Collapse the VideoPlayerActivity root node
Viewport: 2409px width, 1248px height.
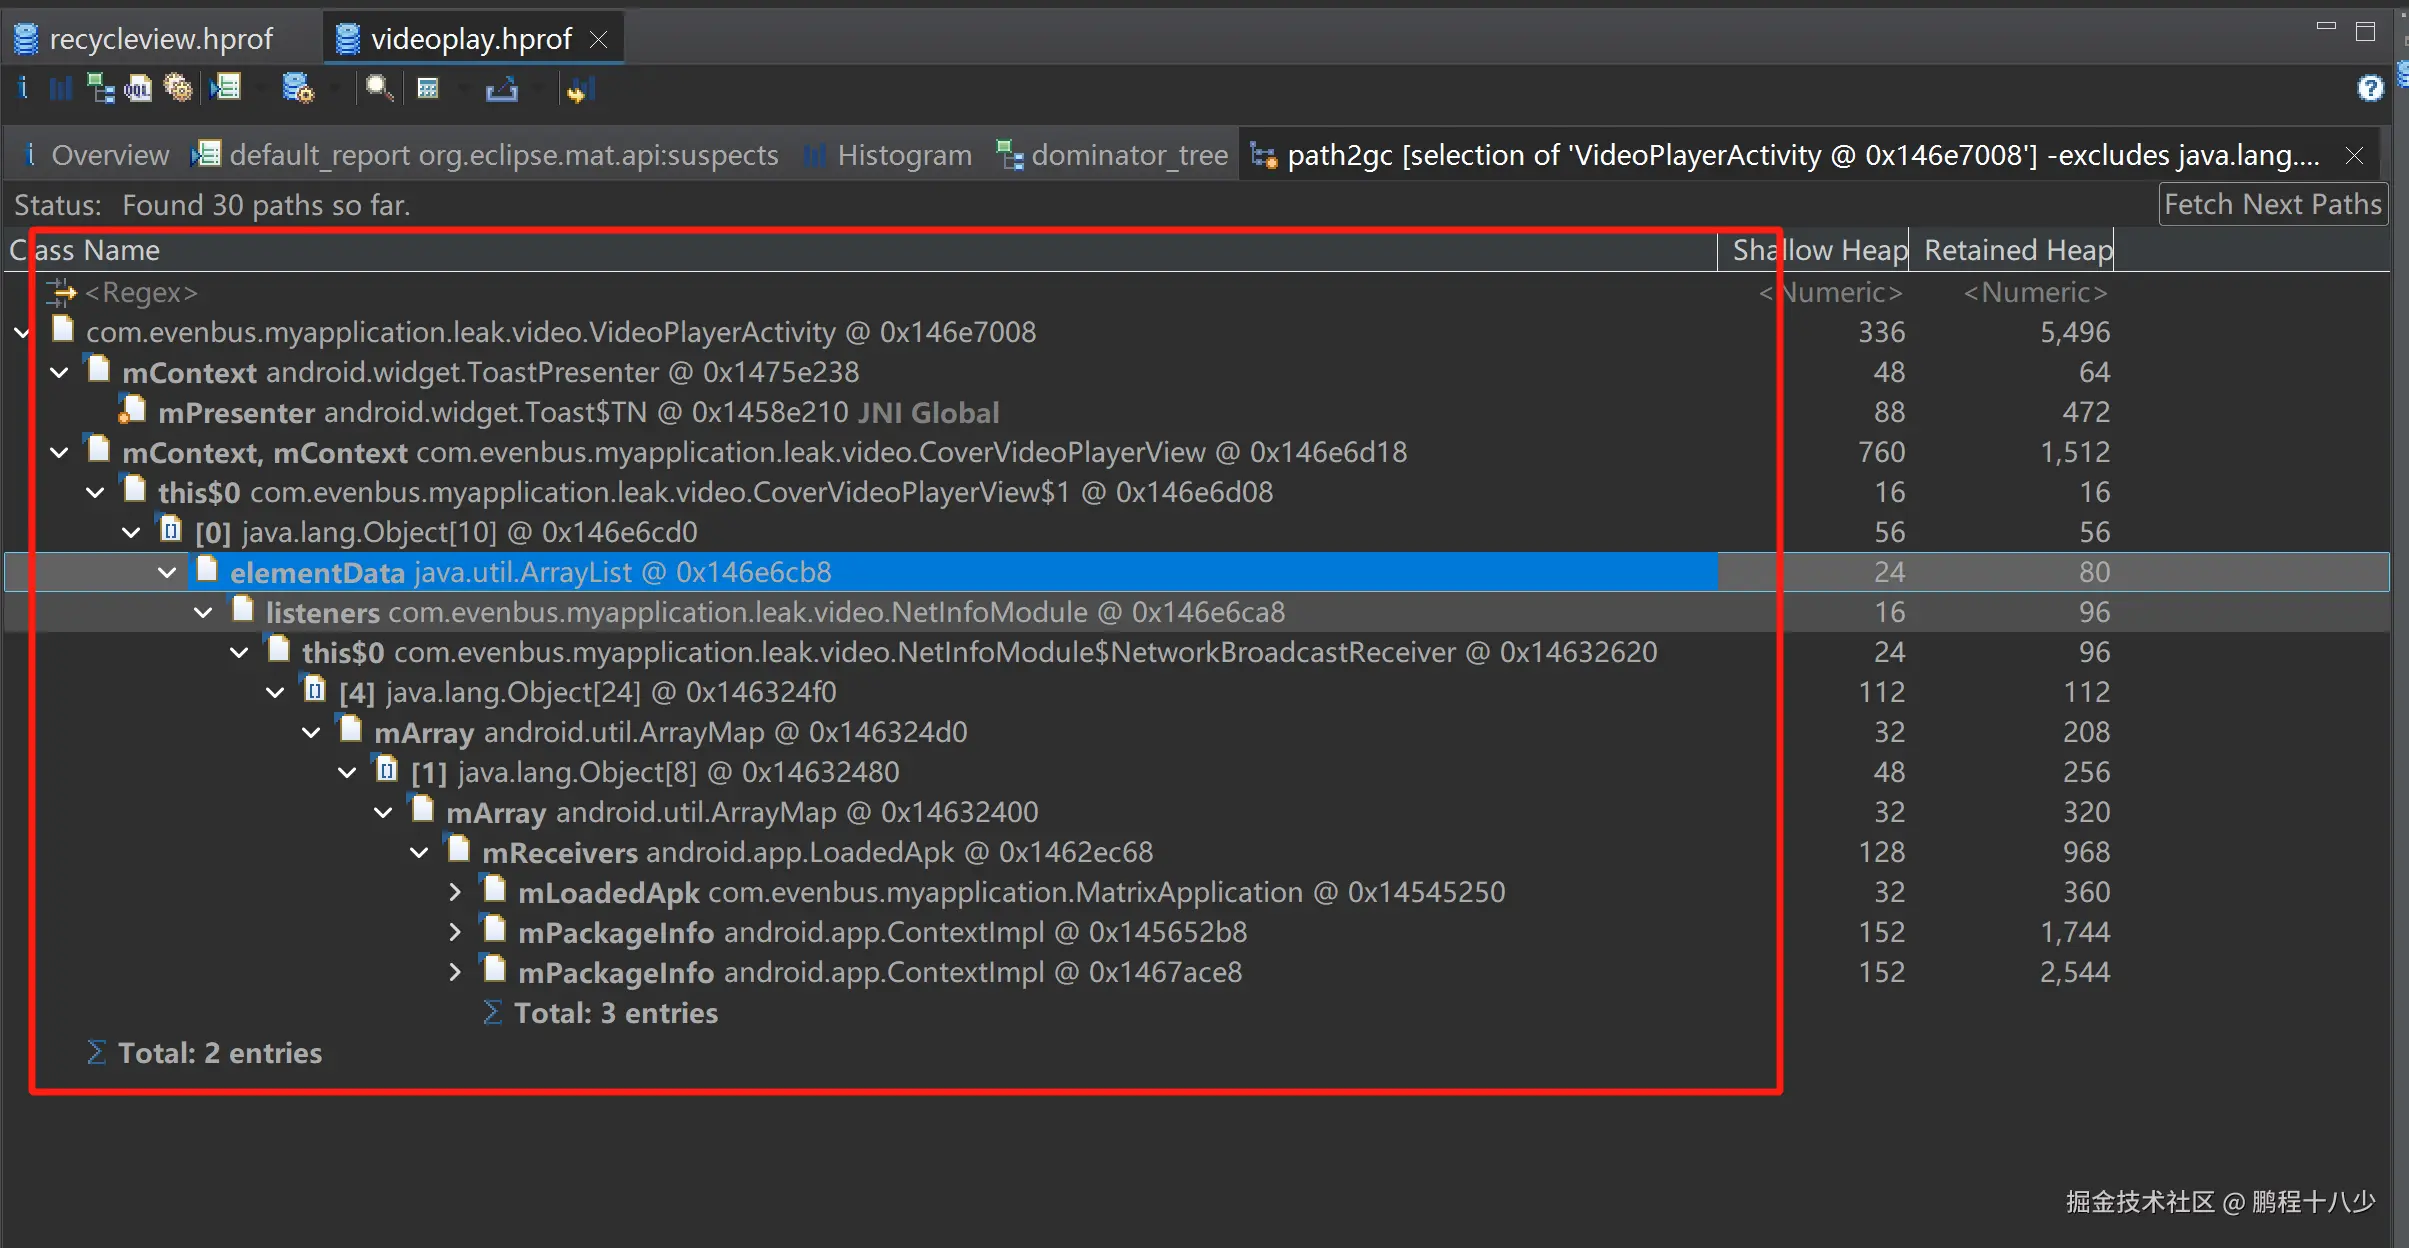(x=22, y=333)
